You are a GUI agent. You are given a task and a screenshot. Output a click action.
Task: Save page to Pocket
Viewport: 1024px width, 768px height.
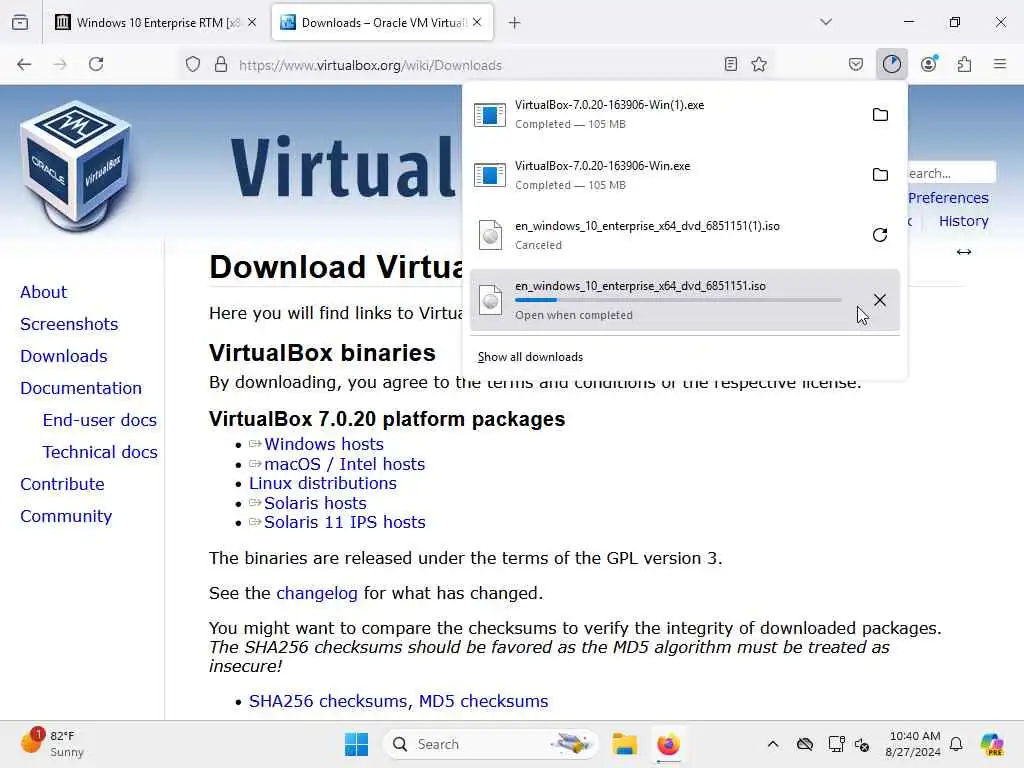coord(856,64)
